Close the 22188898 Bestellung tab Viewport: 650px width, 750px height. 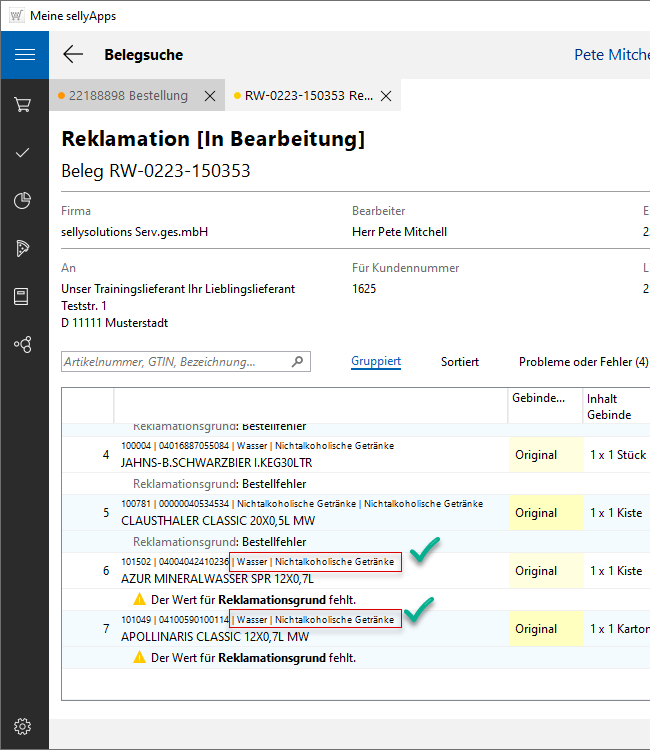pyautogui.click(x=210, y=96)
